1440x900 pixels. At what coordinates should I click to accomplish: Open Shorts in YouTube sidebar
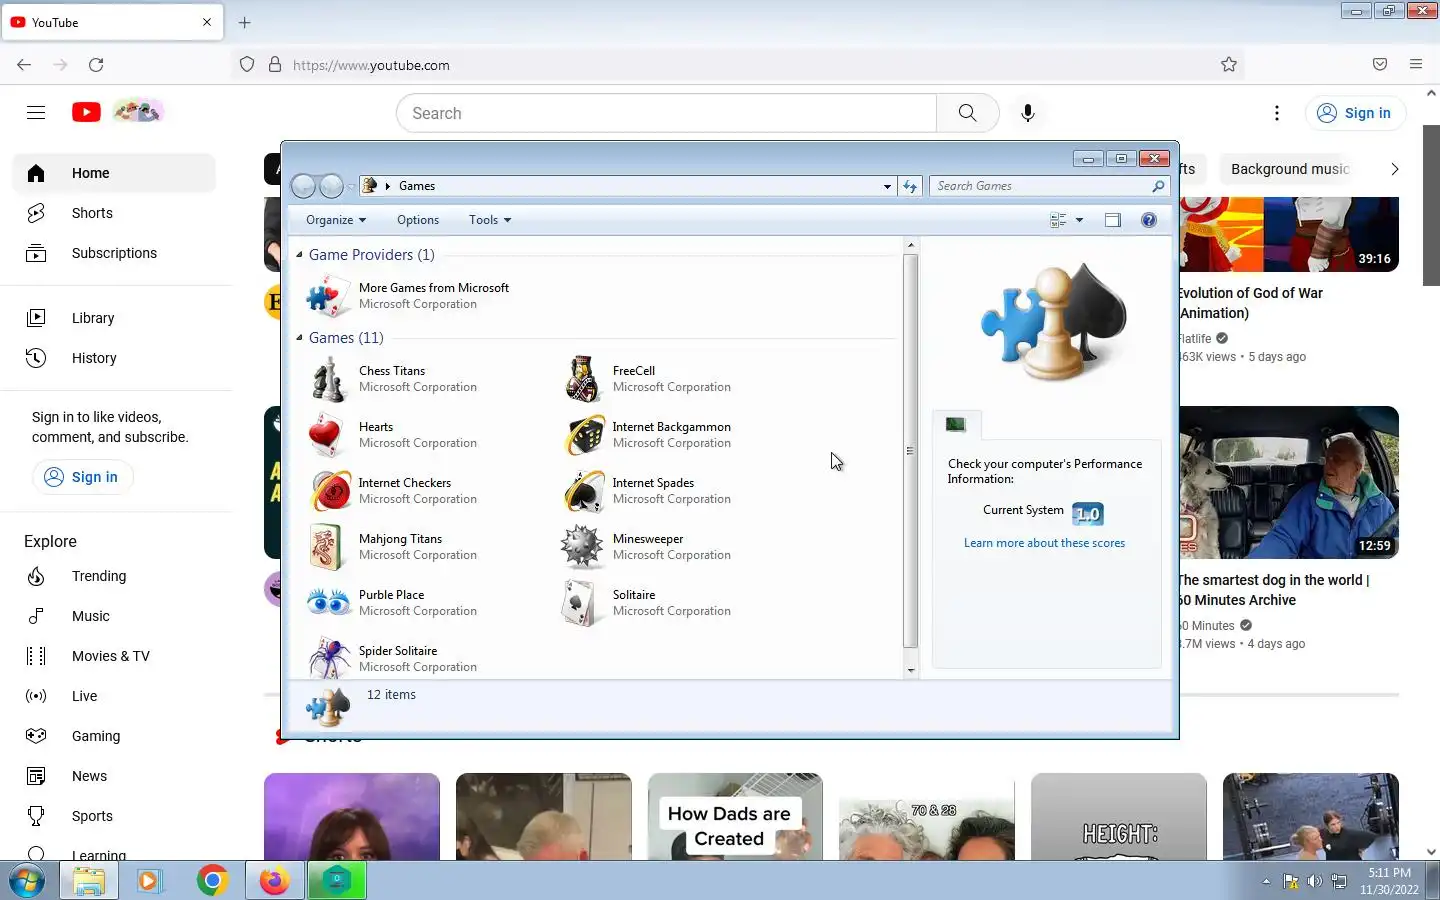pyautogui.click(x=114, y=213)
